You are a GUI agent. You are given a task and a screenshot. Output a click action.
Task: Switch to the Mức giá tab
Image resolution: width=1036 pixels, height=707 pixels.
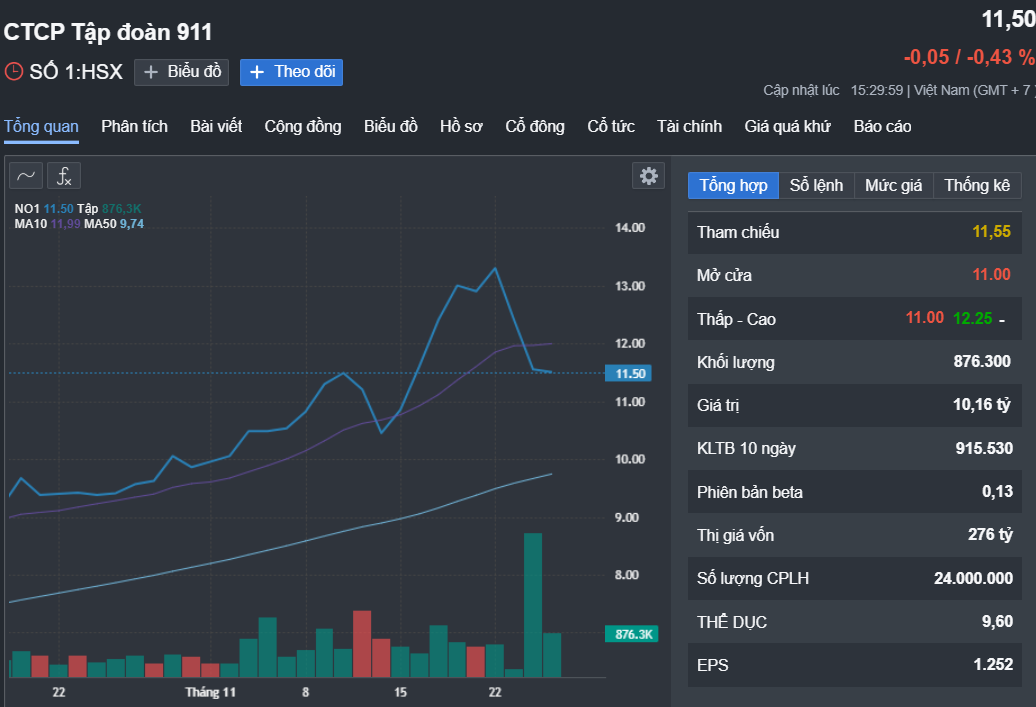893,186
